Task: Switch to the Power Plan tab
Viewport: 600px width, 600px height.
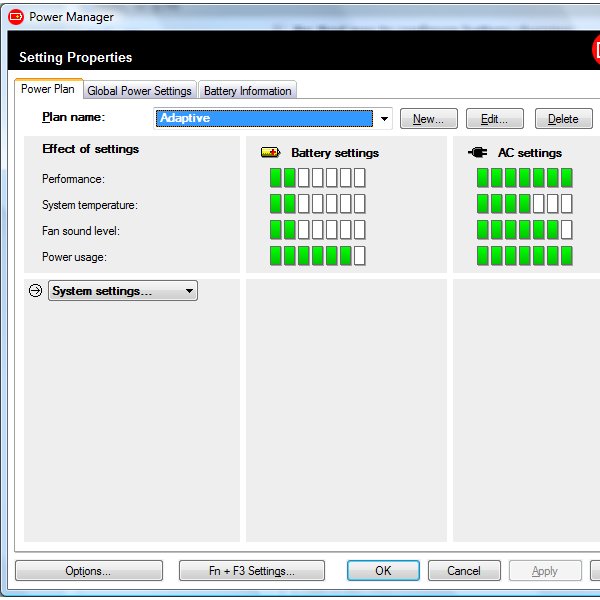Action: coord(49,89)
